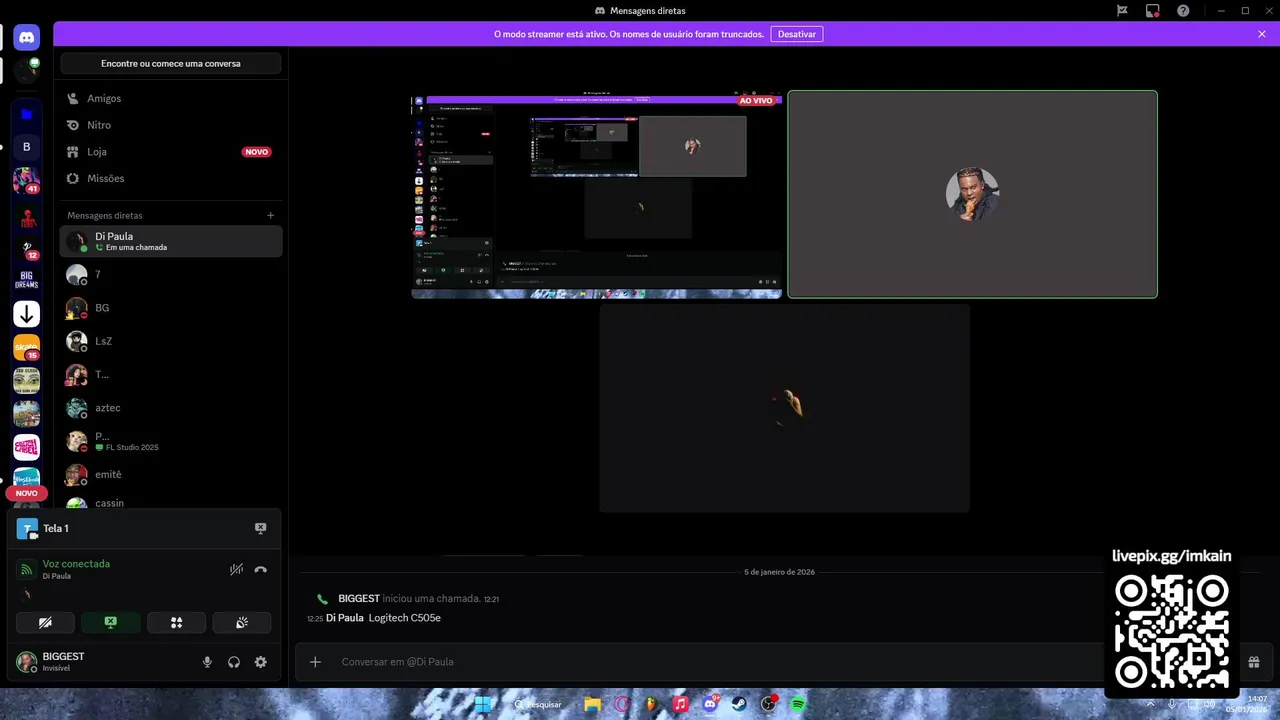
Task: Open the gift icon in message bar
Action: point(1253,662)
